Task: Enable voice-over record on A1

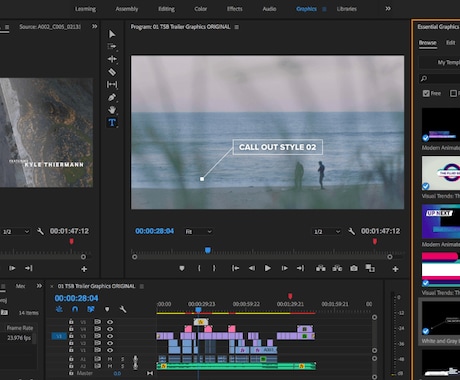Action: (135, 359)
